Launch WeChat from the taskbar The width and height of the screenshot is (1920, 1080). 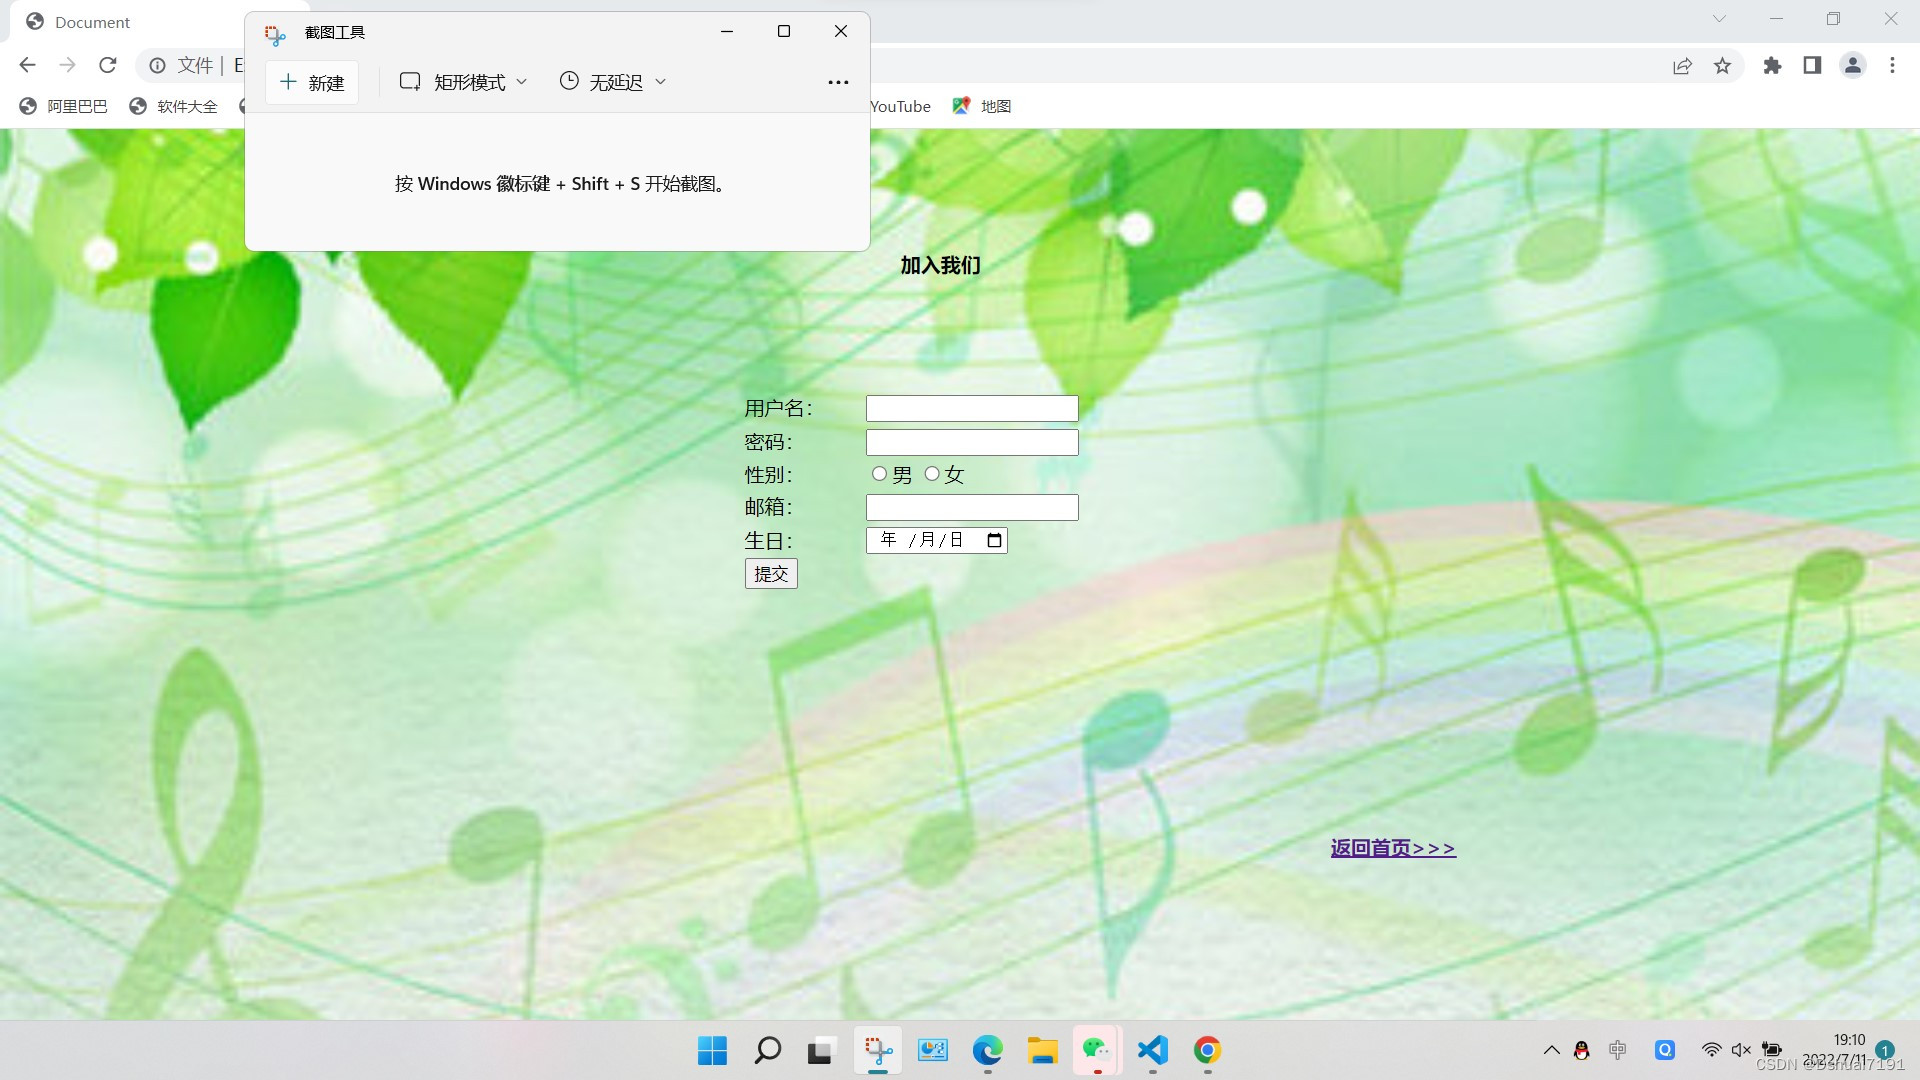[1097, 1050]
